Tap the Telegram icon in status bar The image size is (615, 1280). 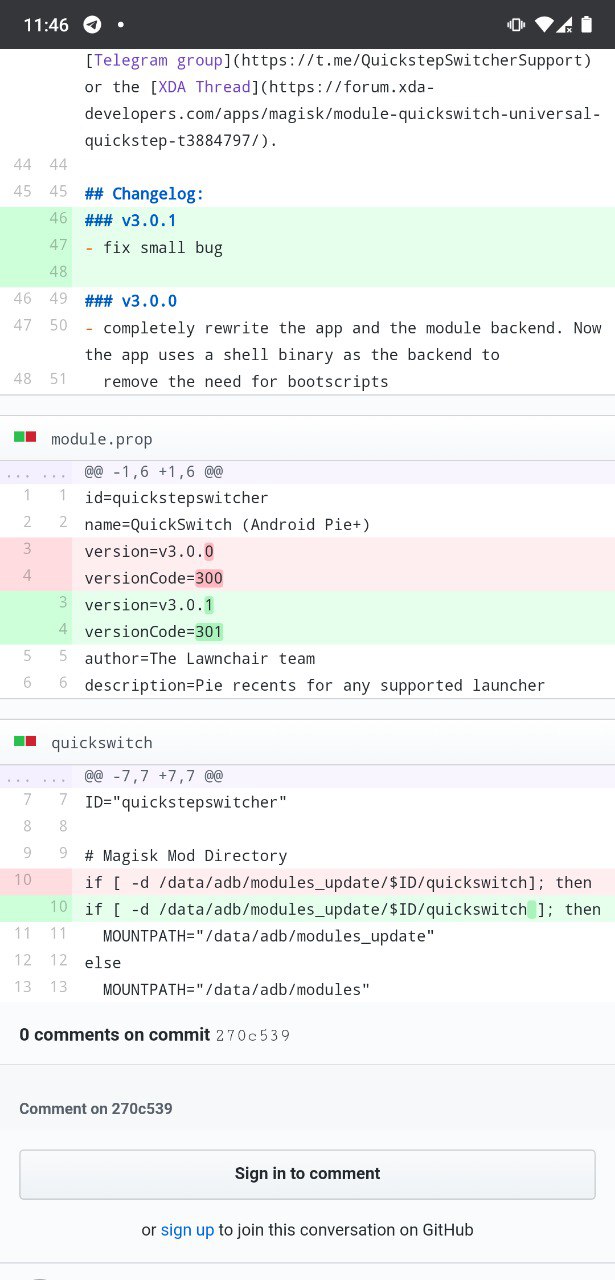click(92, 24)
